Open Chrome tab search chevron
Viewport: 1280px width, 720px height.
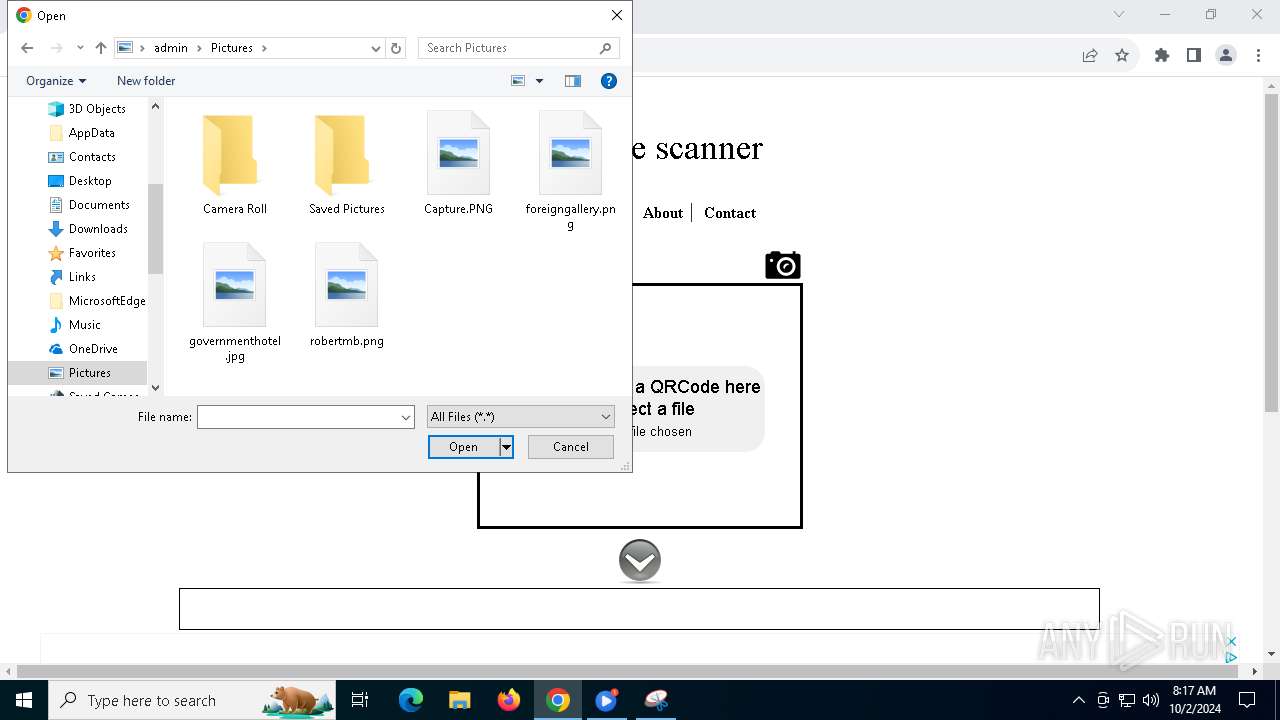coord(1119,14)
